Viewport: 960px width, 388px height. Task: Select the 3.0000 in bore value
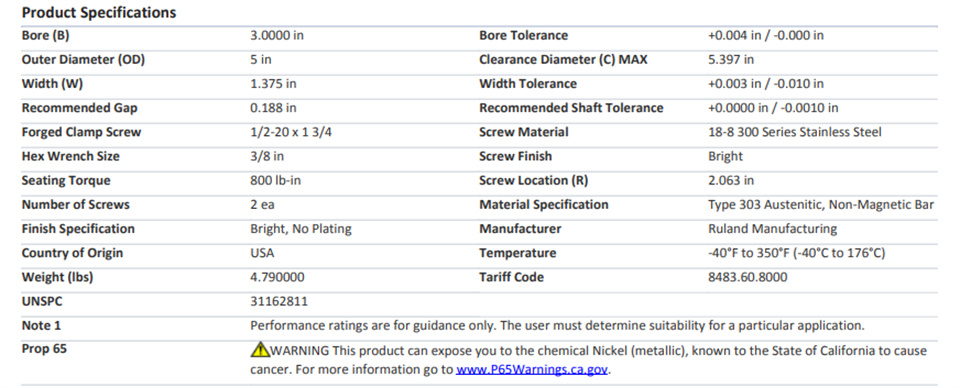point(277,35)
